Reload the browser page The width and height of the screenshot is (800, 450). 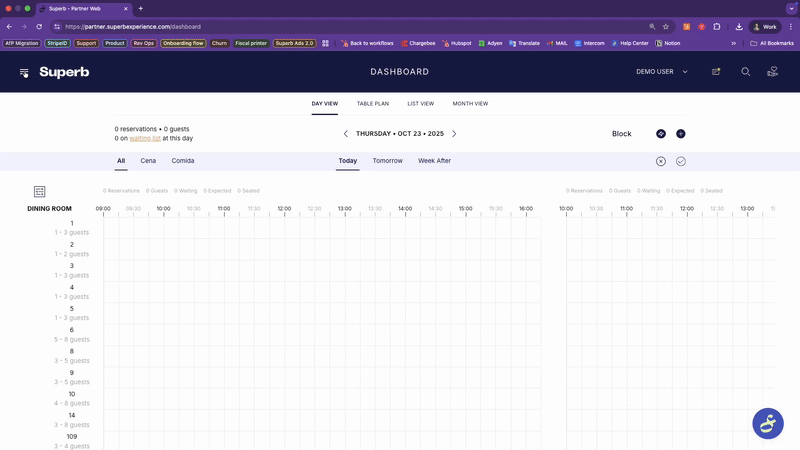coord(39,27)
